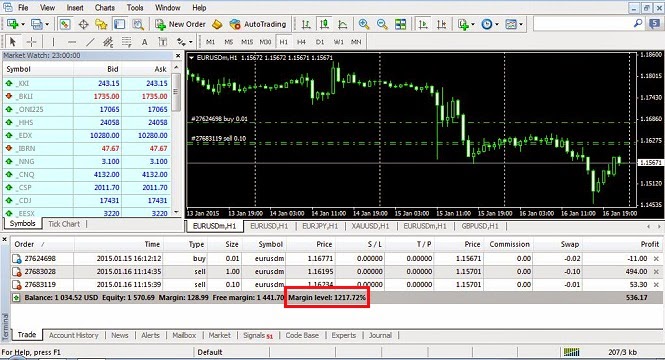This screenshot has height=360, width=665.
Task: Click the Templates icon
Action: [511, 25]
